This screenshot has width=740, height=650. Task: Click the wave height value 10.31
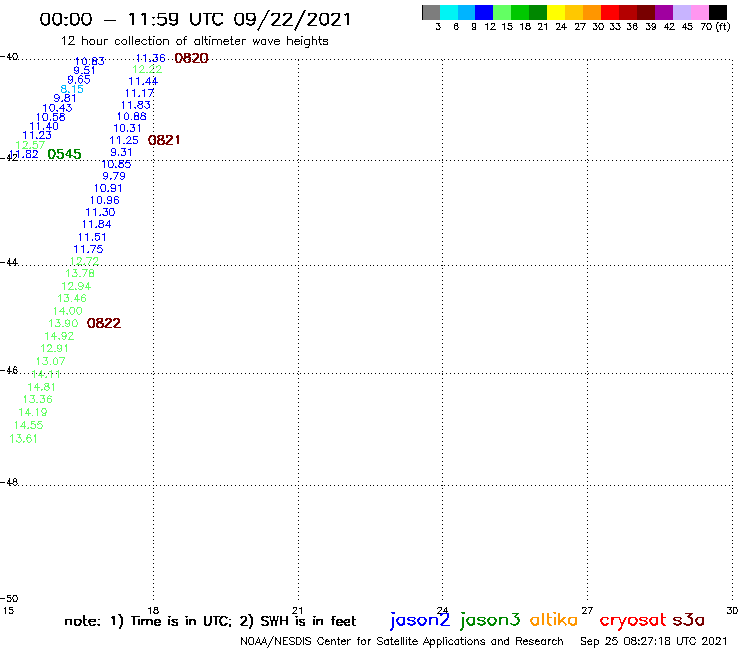[x=127, y=128]
